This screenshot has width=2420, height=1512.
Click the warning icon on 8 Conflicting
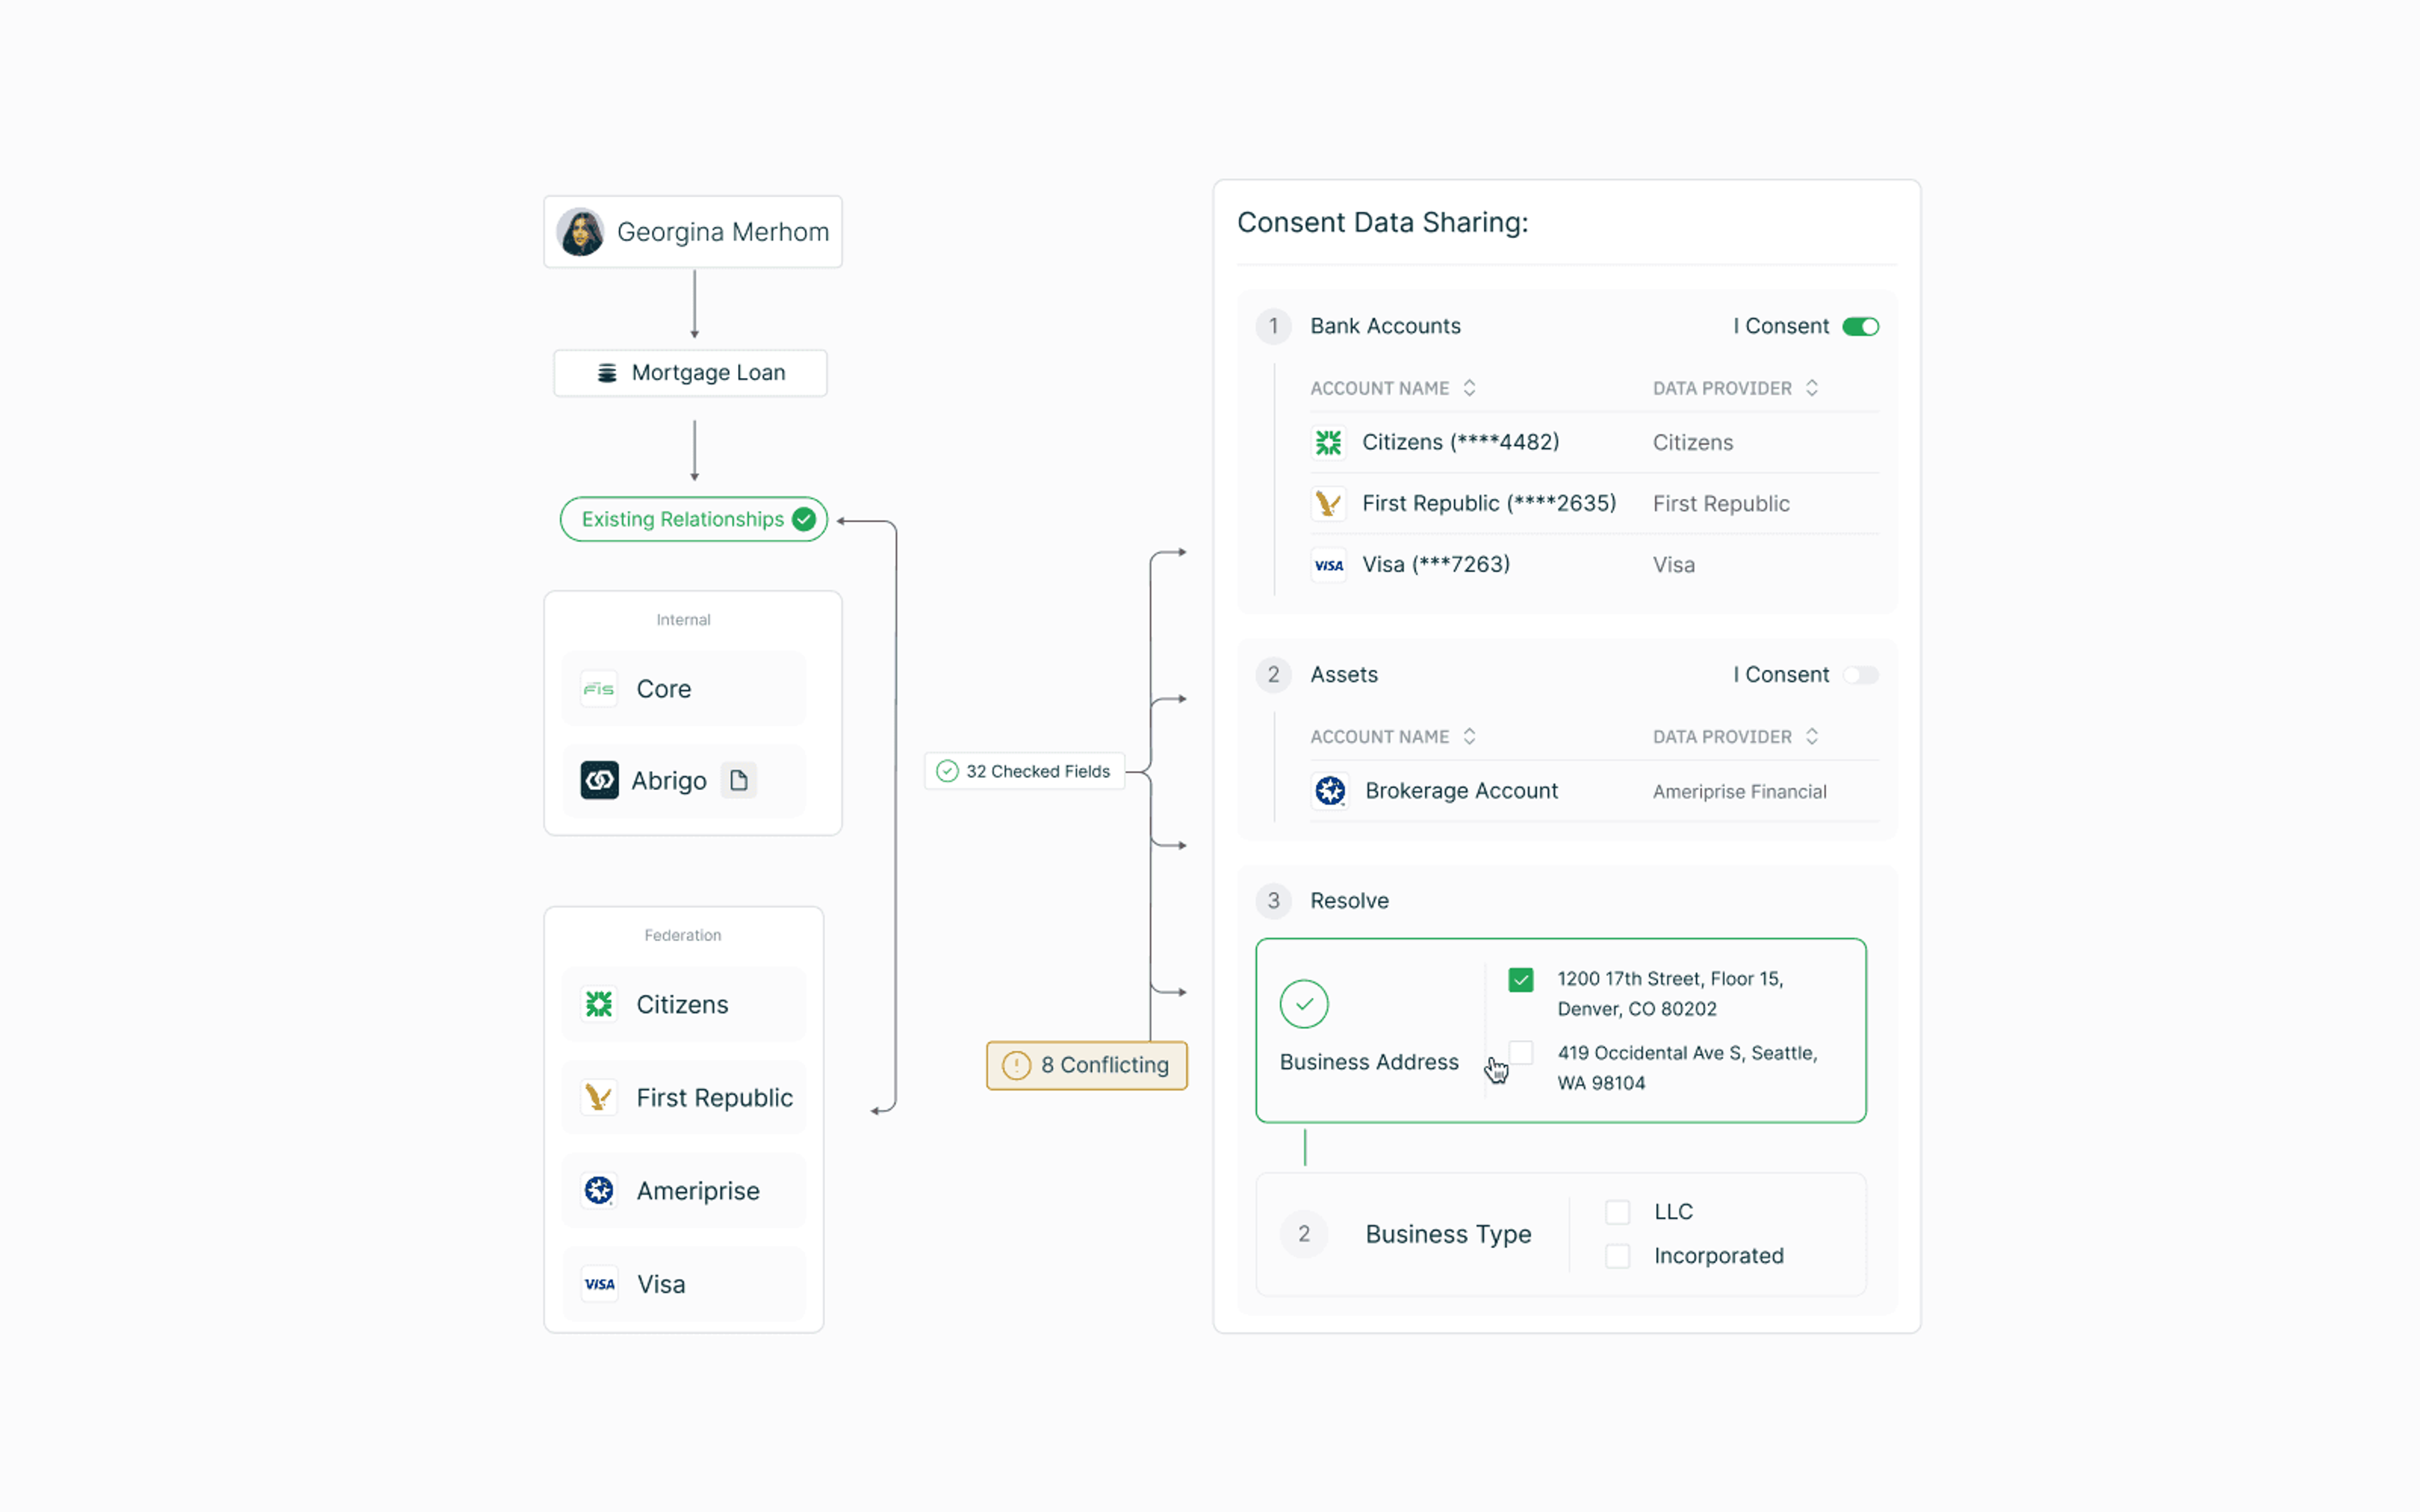coord(1016,1065)
